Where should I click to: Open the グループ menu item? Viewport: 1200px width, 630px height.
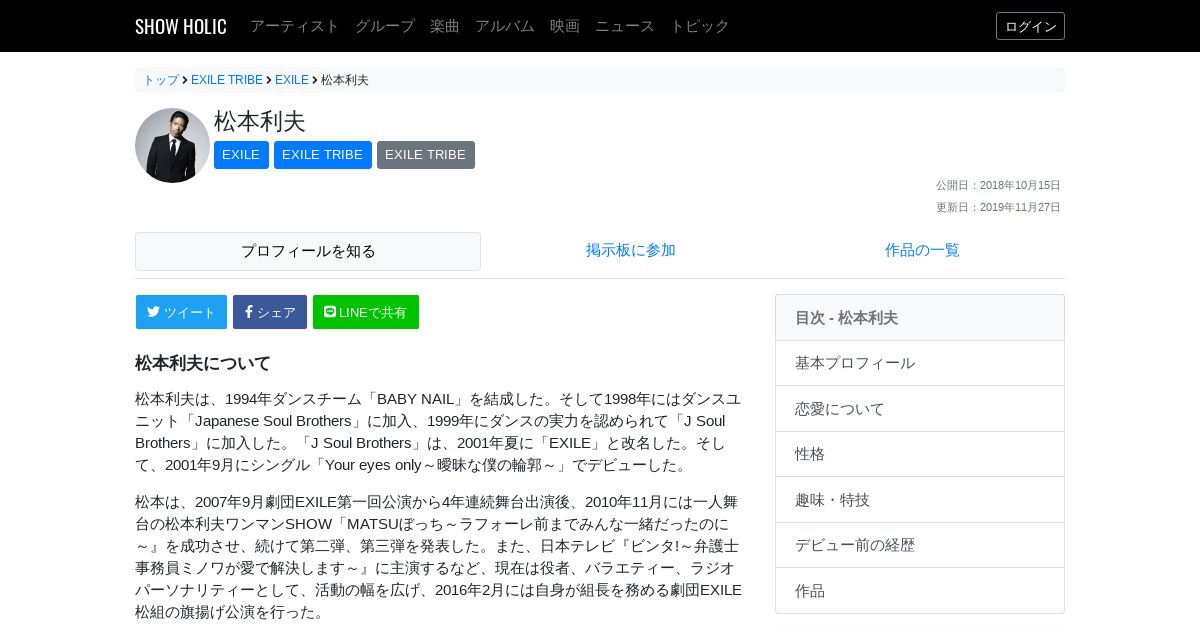click(385, 26)
